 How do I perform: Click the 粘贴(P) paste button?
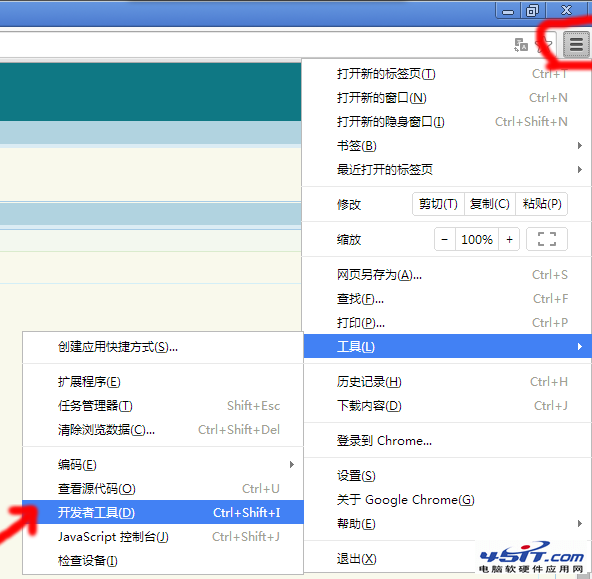click(542, 204)
